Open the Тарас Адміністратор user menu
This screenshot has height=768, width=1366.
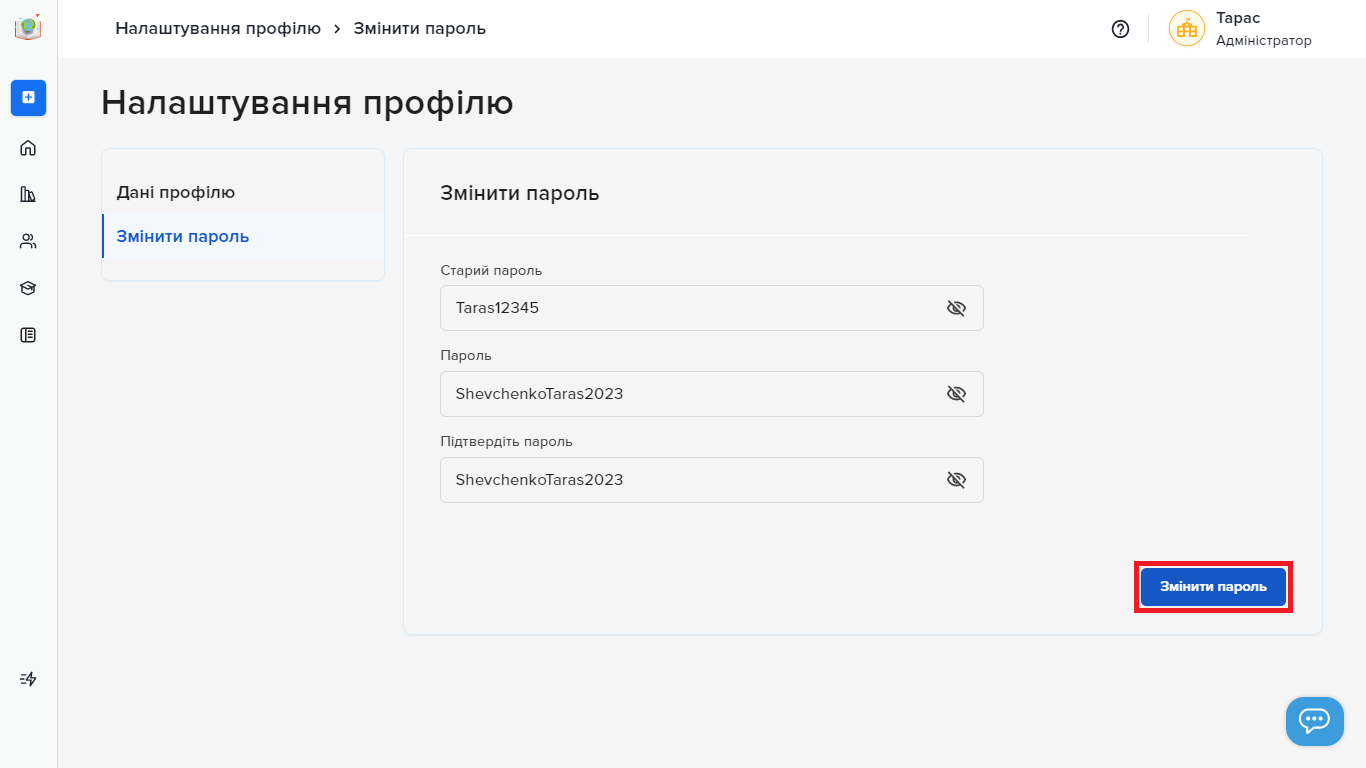coord(1241,29)
